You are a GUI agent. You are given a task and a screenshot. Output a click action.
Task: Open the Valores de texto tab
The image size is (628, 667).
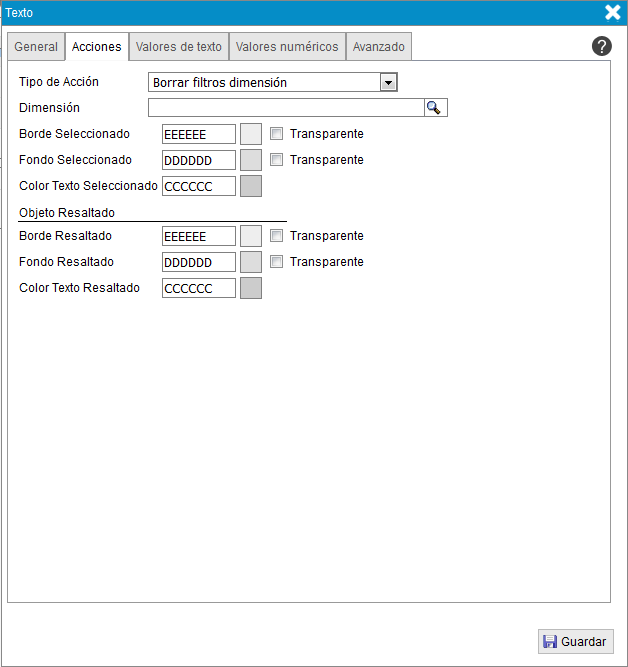click(178, 47)
